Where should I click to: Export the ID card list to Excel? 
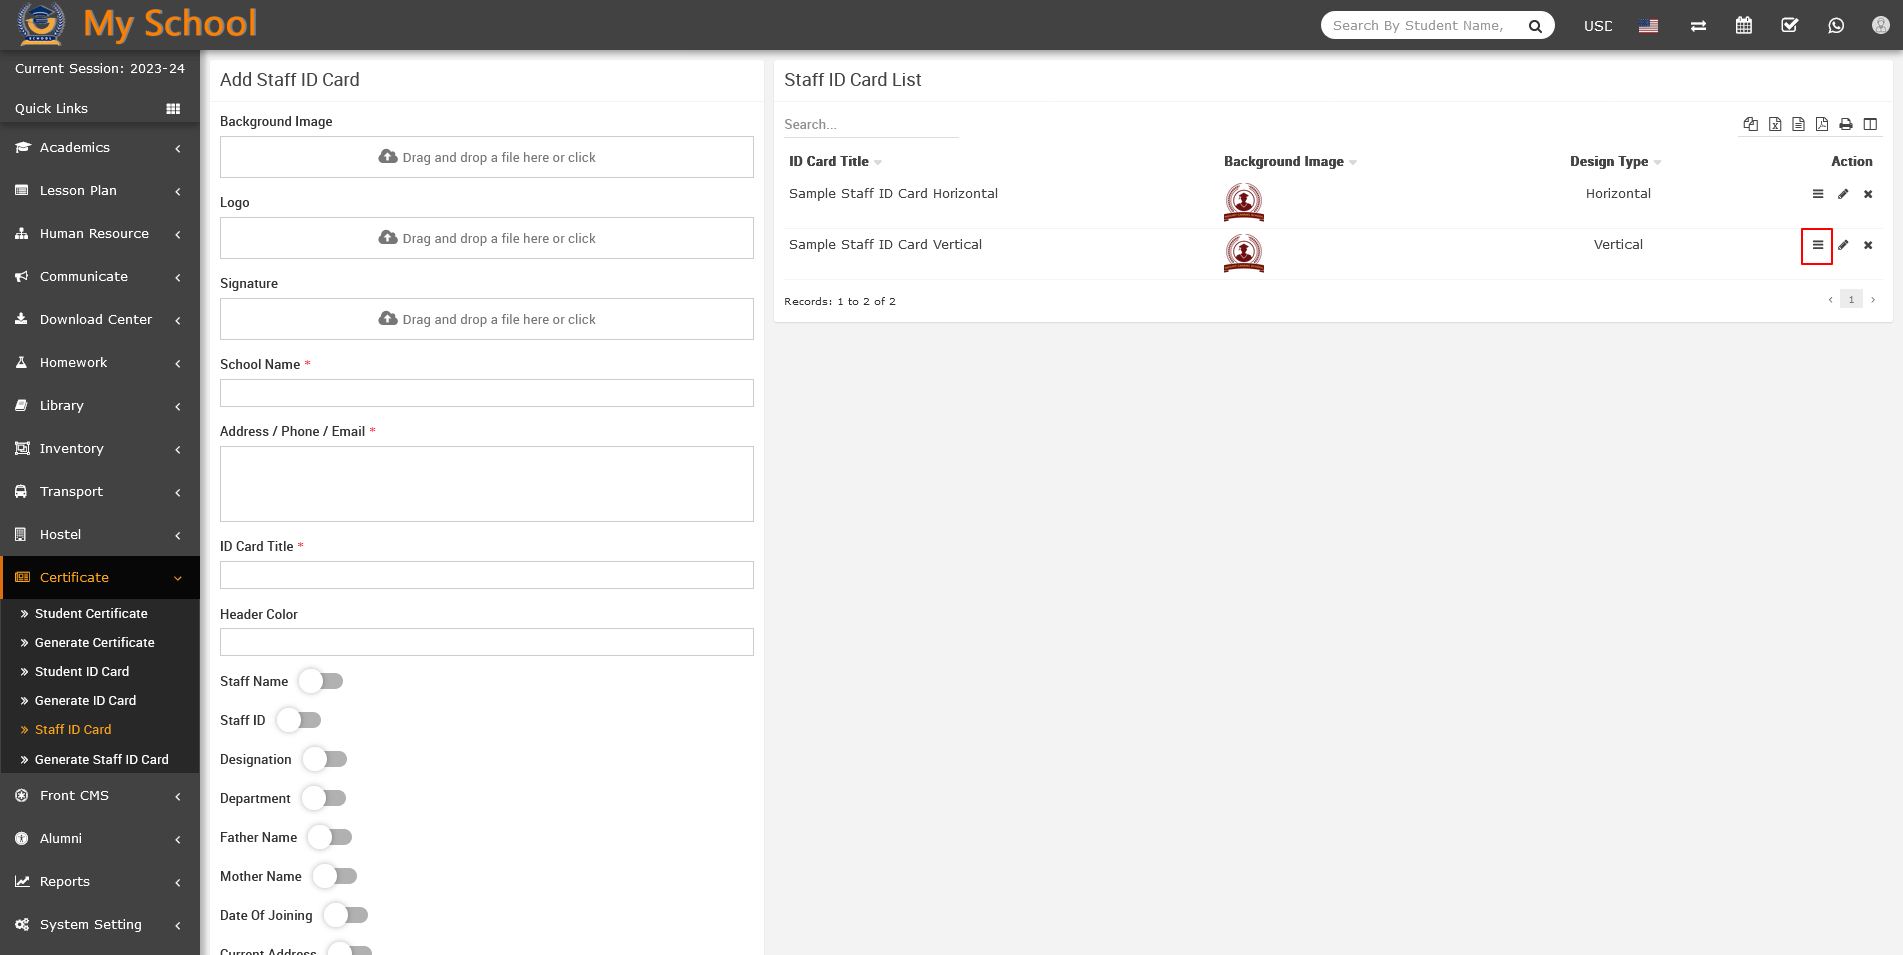click(1775, 124)
